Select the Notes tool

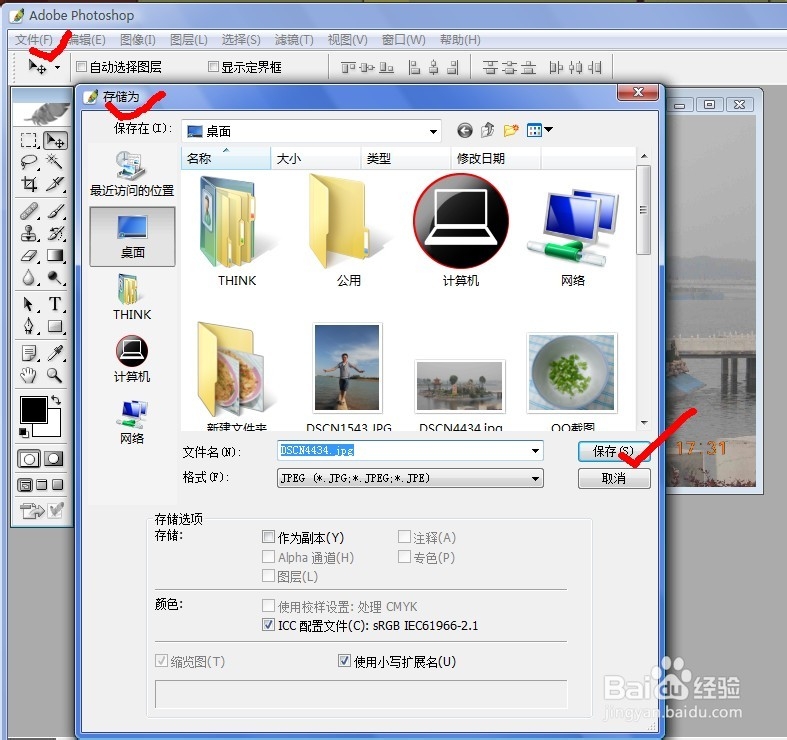click(x=29, y=353)
